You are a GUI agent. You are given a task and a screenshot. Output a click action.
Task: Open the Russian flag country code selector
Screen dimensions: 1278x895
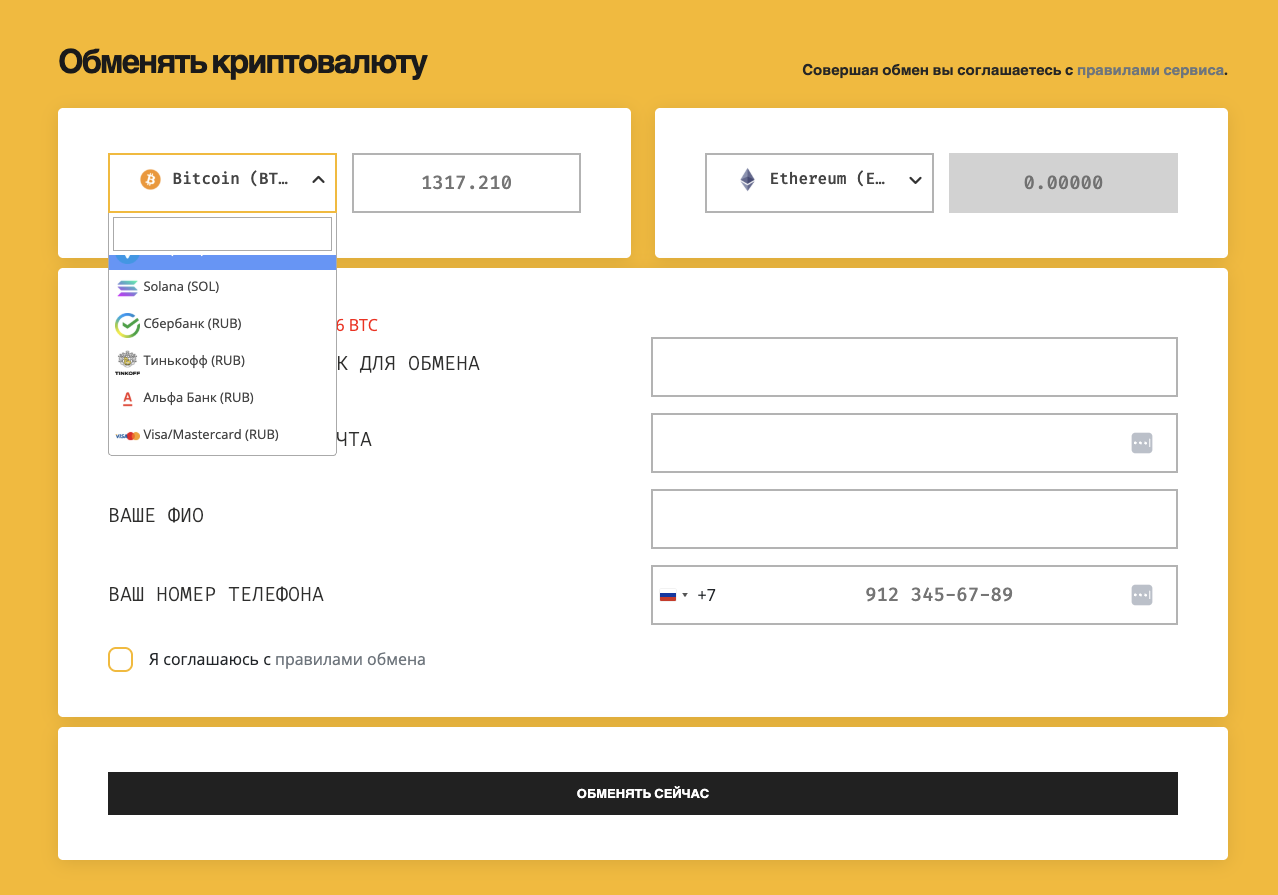click(x=673, y=595)
